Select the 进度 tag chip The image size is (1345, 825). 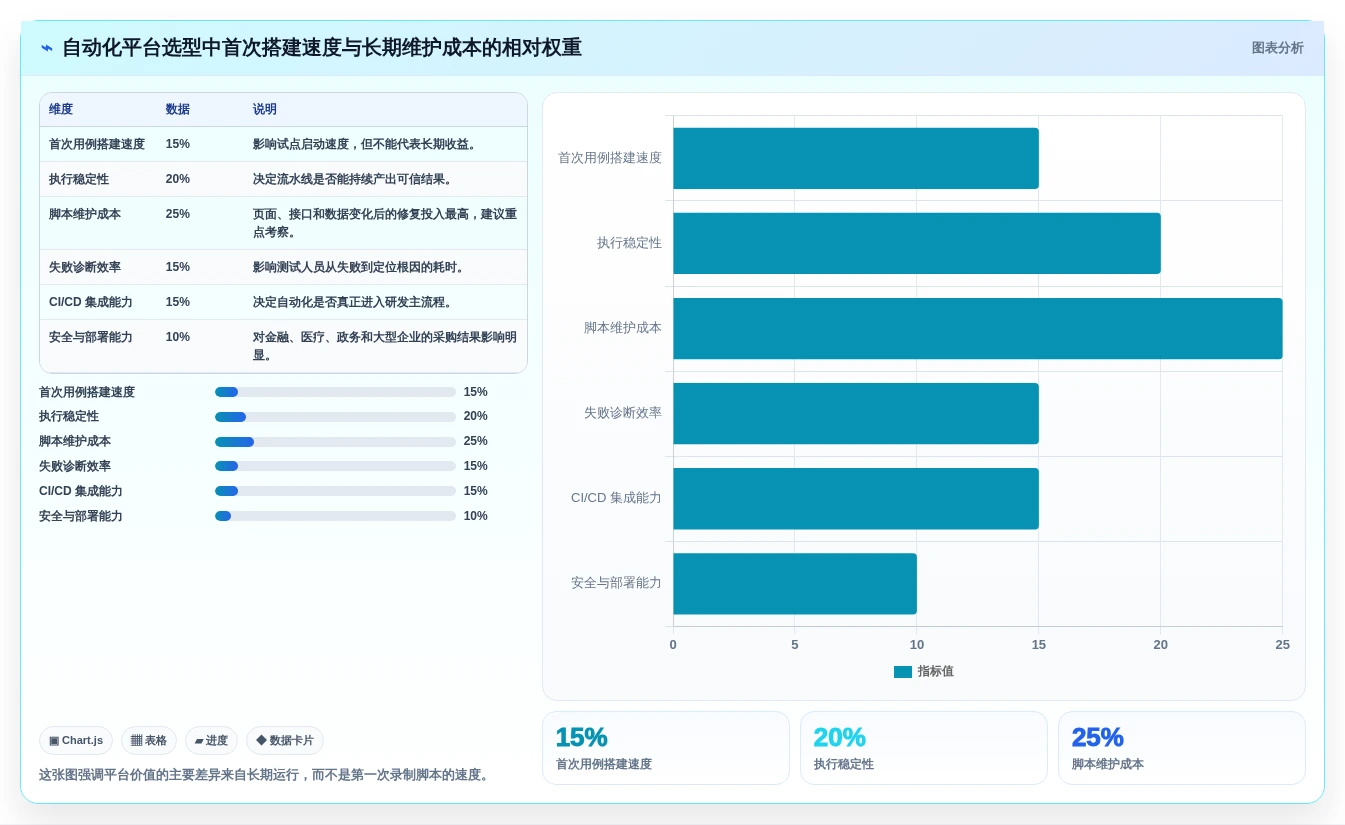click(x=211, y=740)
